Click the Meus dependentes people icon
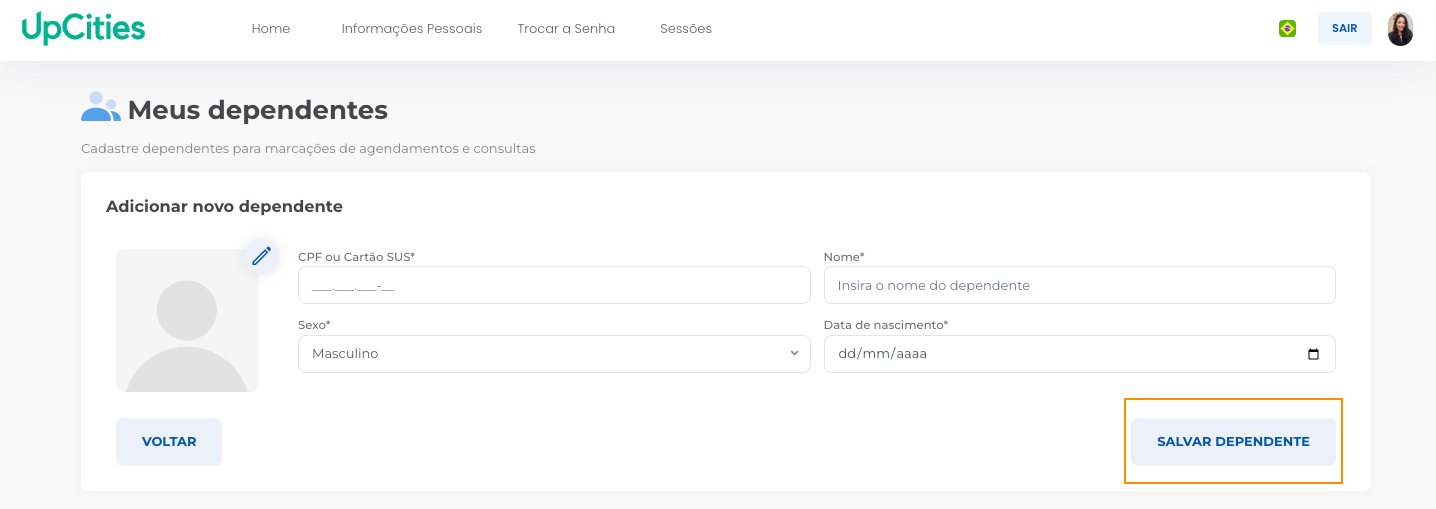This screenshot has width=1436, height=509. tap(100, 107)
